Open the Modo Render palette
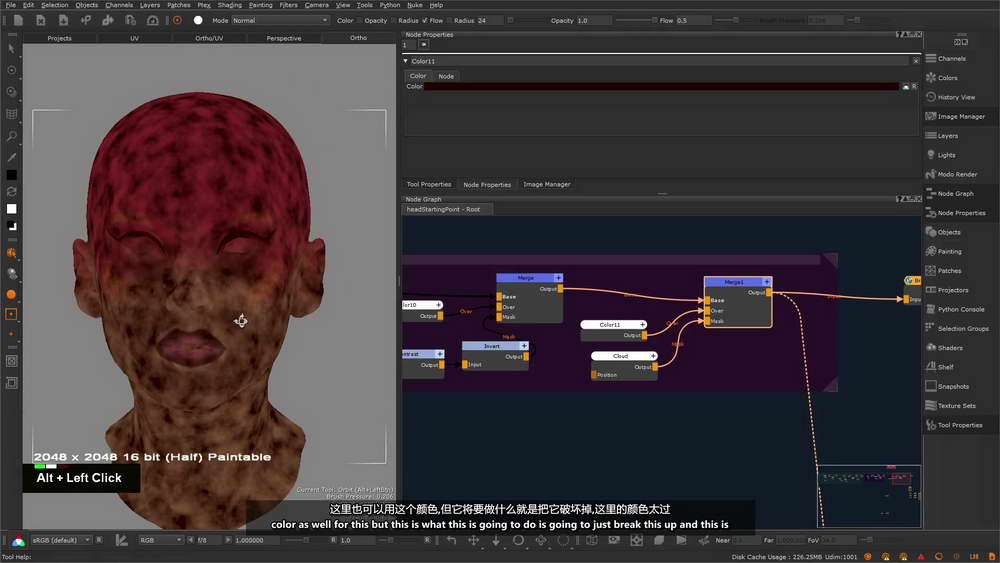This screenshot has height=563, width=1000. point(957,174)
